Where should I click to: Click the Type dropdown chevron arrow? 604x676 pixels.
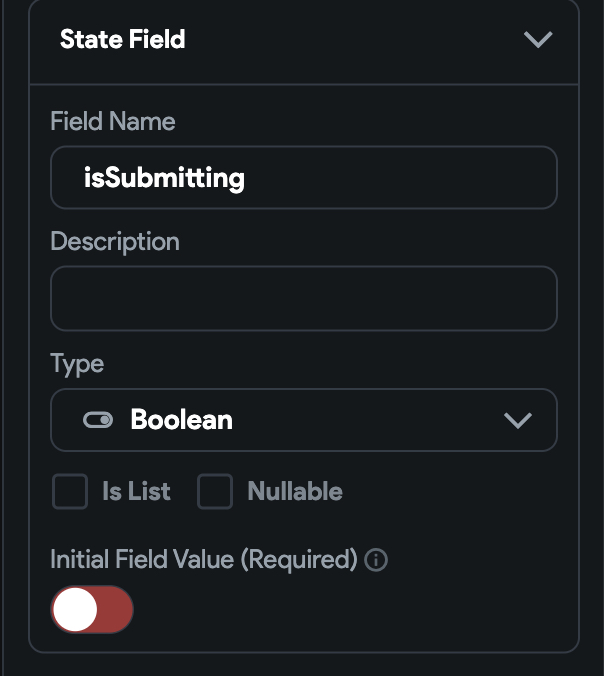point(517,420)
